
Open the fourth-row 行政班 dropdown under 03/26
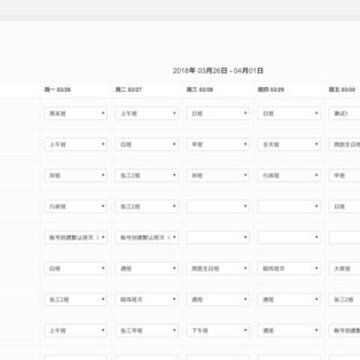[76, 206]
